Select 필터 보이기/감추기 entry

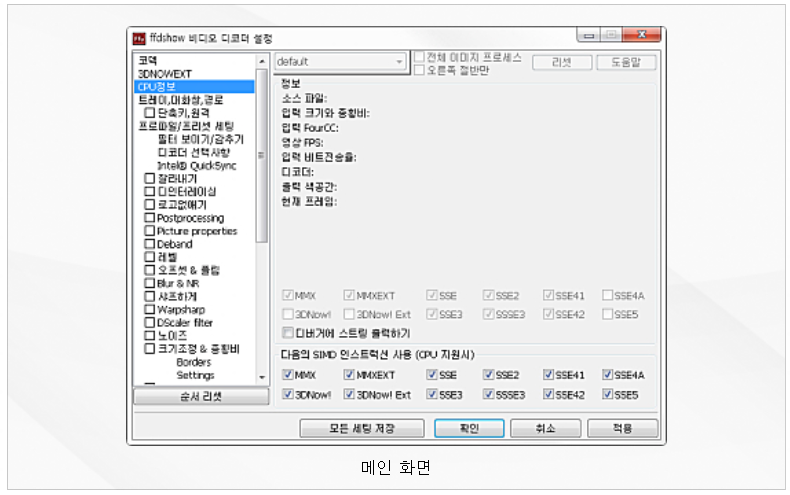point(201,139)
